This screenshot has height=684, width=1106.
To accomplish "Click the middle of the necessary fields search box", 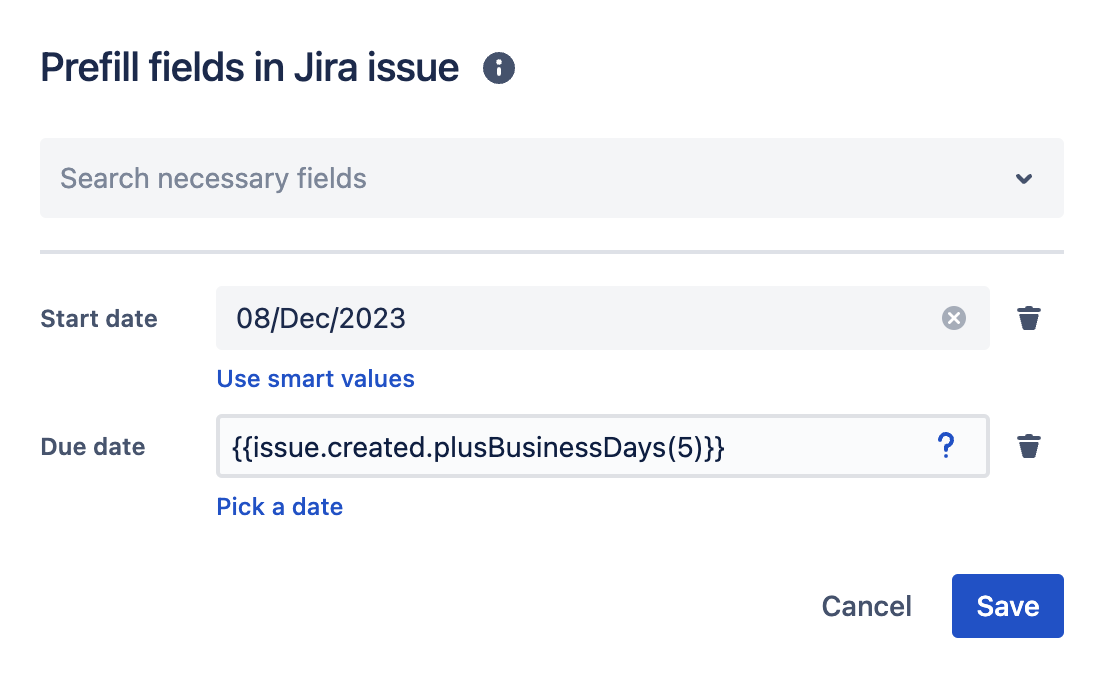I will 551,179.
